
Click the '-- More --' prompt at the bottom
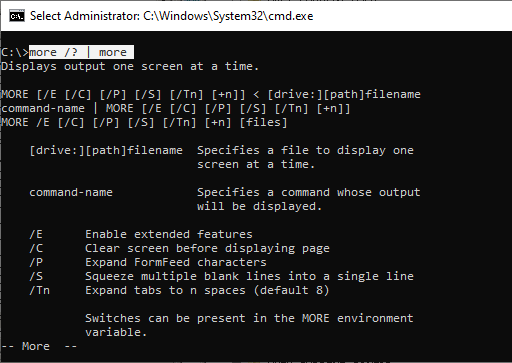(39, 346)
